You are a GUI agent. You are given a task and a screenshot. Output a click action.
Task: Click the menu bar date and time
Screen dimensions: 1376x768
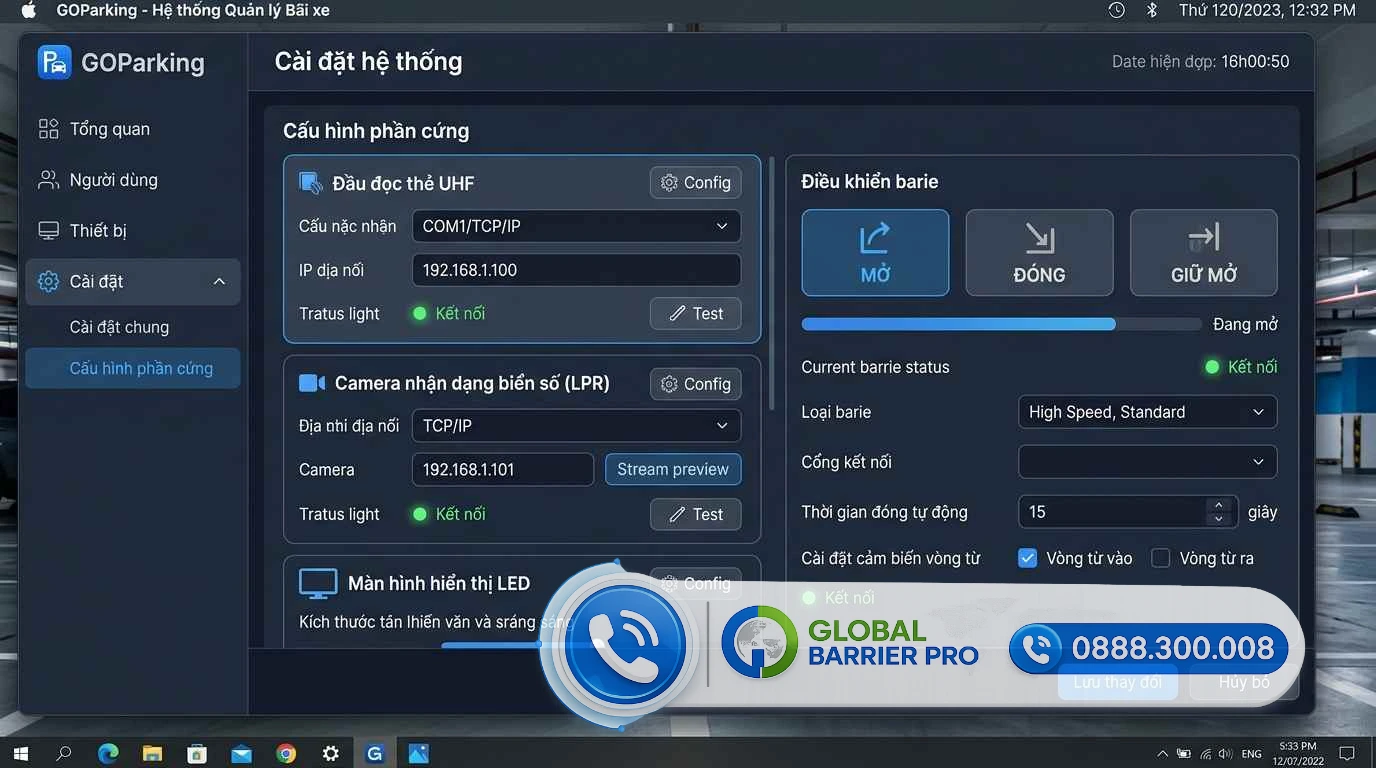tap(1267, 10)
